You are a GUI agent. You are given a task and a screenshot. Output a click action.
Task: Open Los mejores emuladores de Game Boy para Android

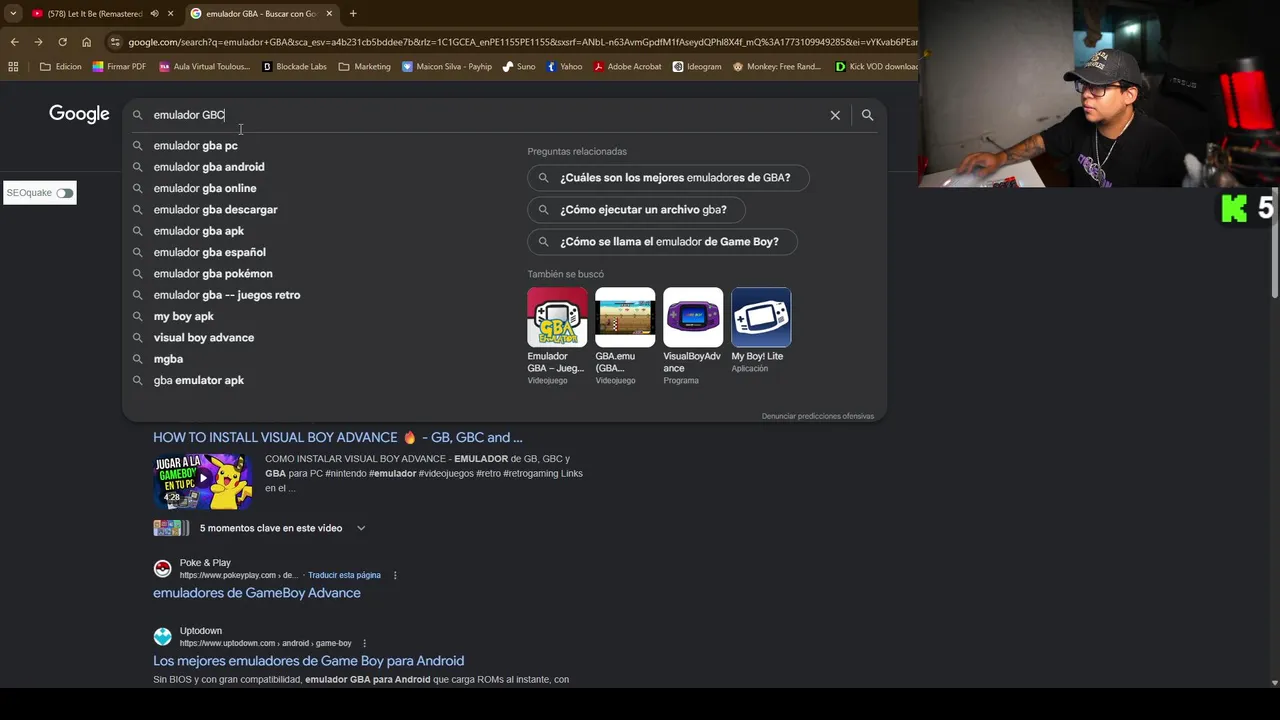point(308,661)
